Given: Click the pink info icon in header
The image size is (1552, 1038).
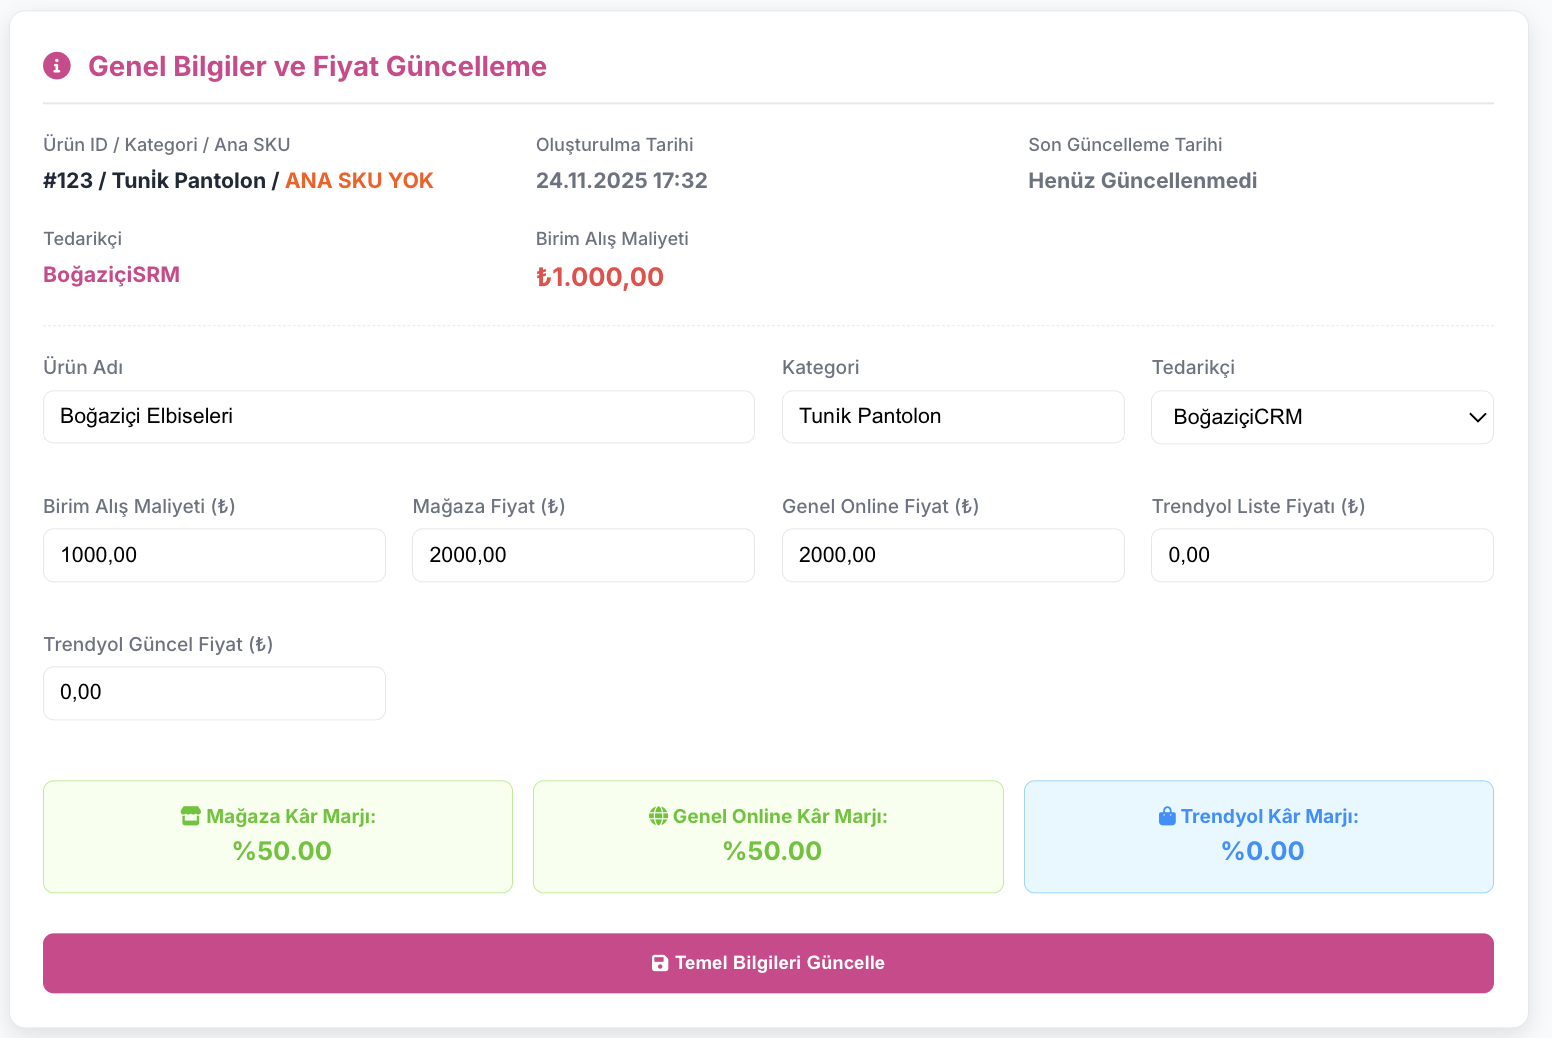Looking at the screenshot, I should [57, 66].
